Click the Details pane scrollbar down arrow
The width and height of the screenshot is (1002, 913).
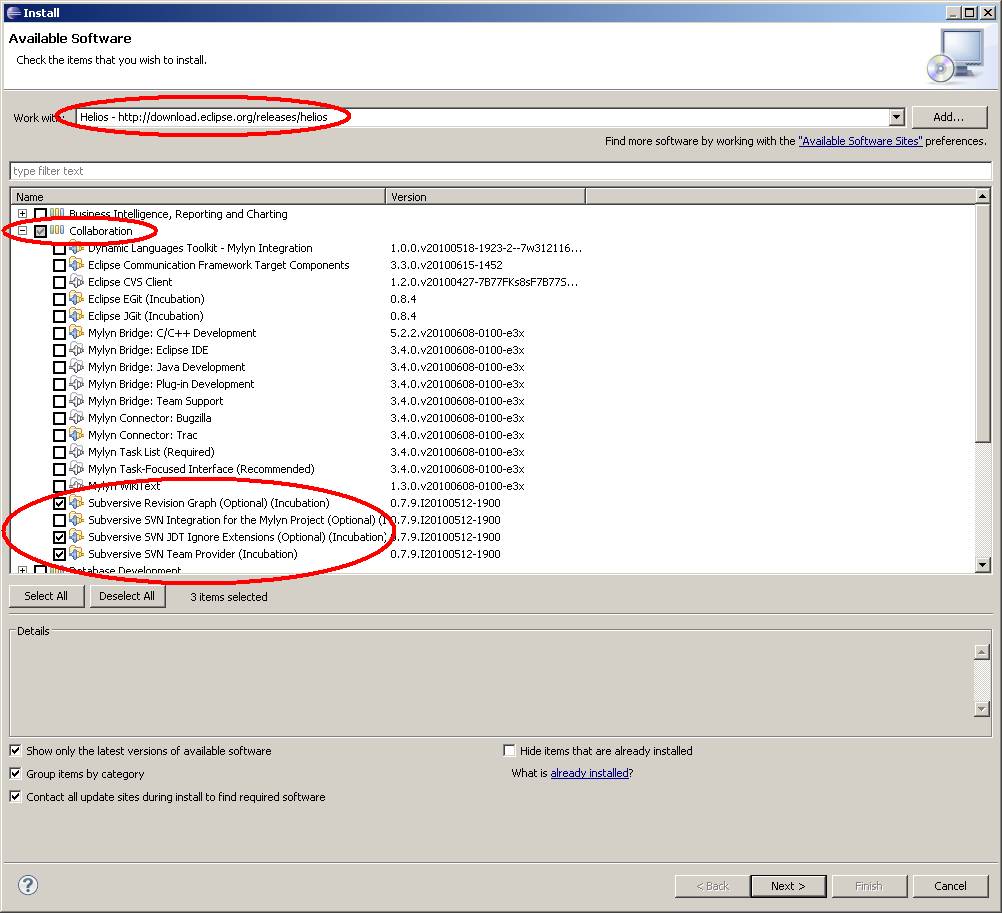pos(982,709)
